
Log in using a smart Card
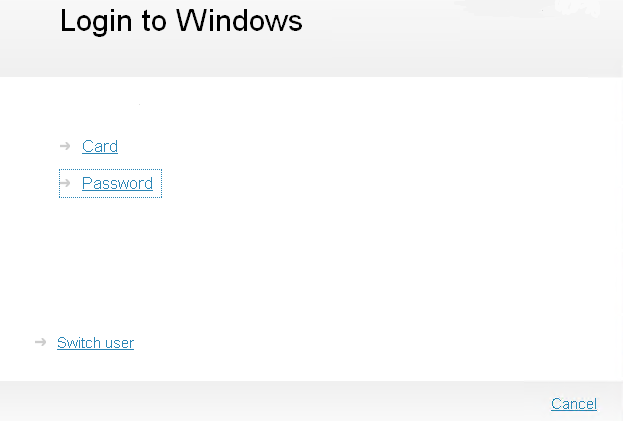pyautogui.click(x=100, y=146)
